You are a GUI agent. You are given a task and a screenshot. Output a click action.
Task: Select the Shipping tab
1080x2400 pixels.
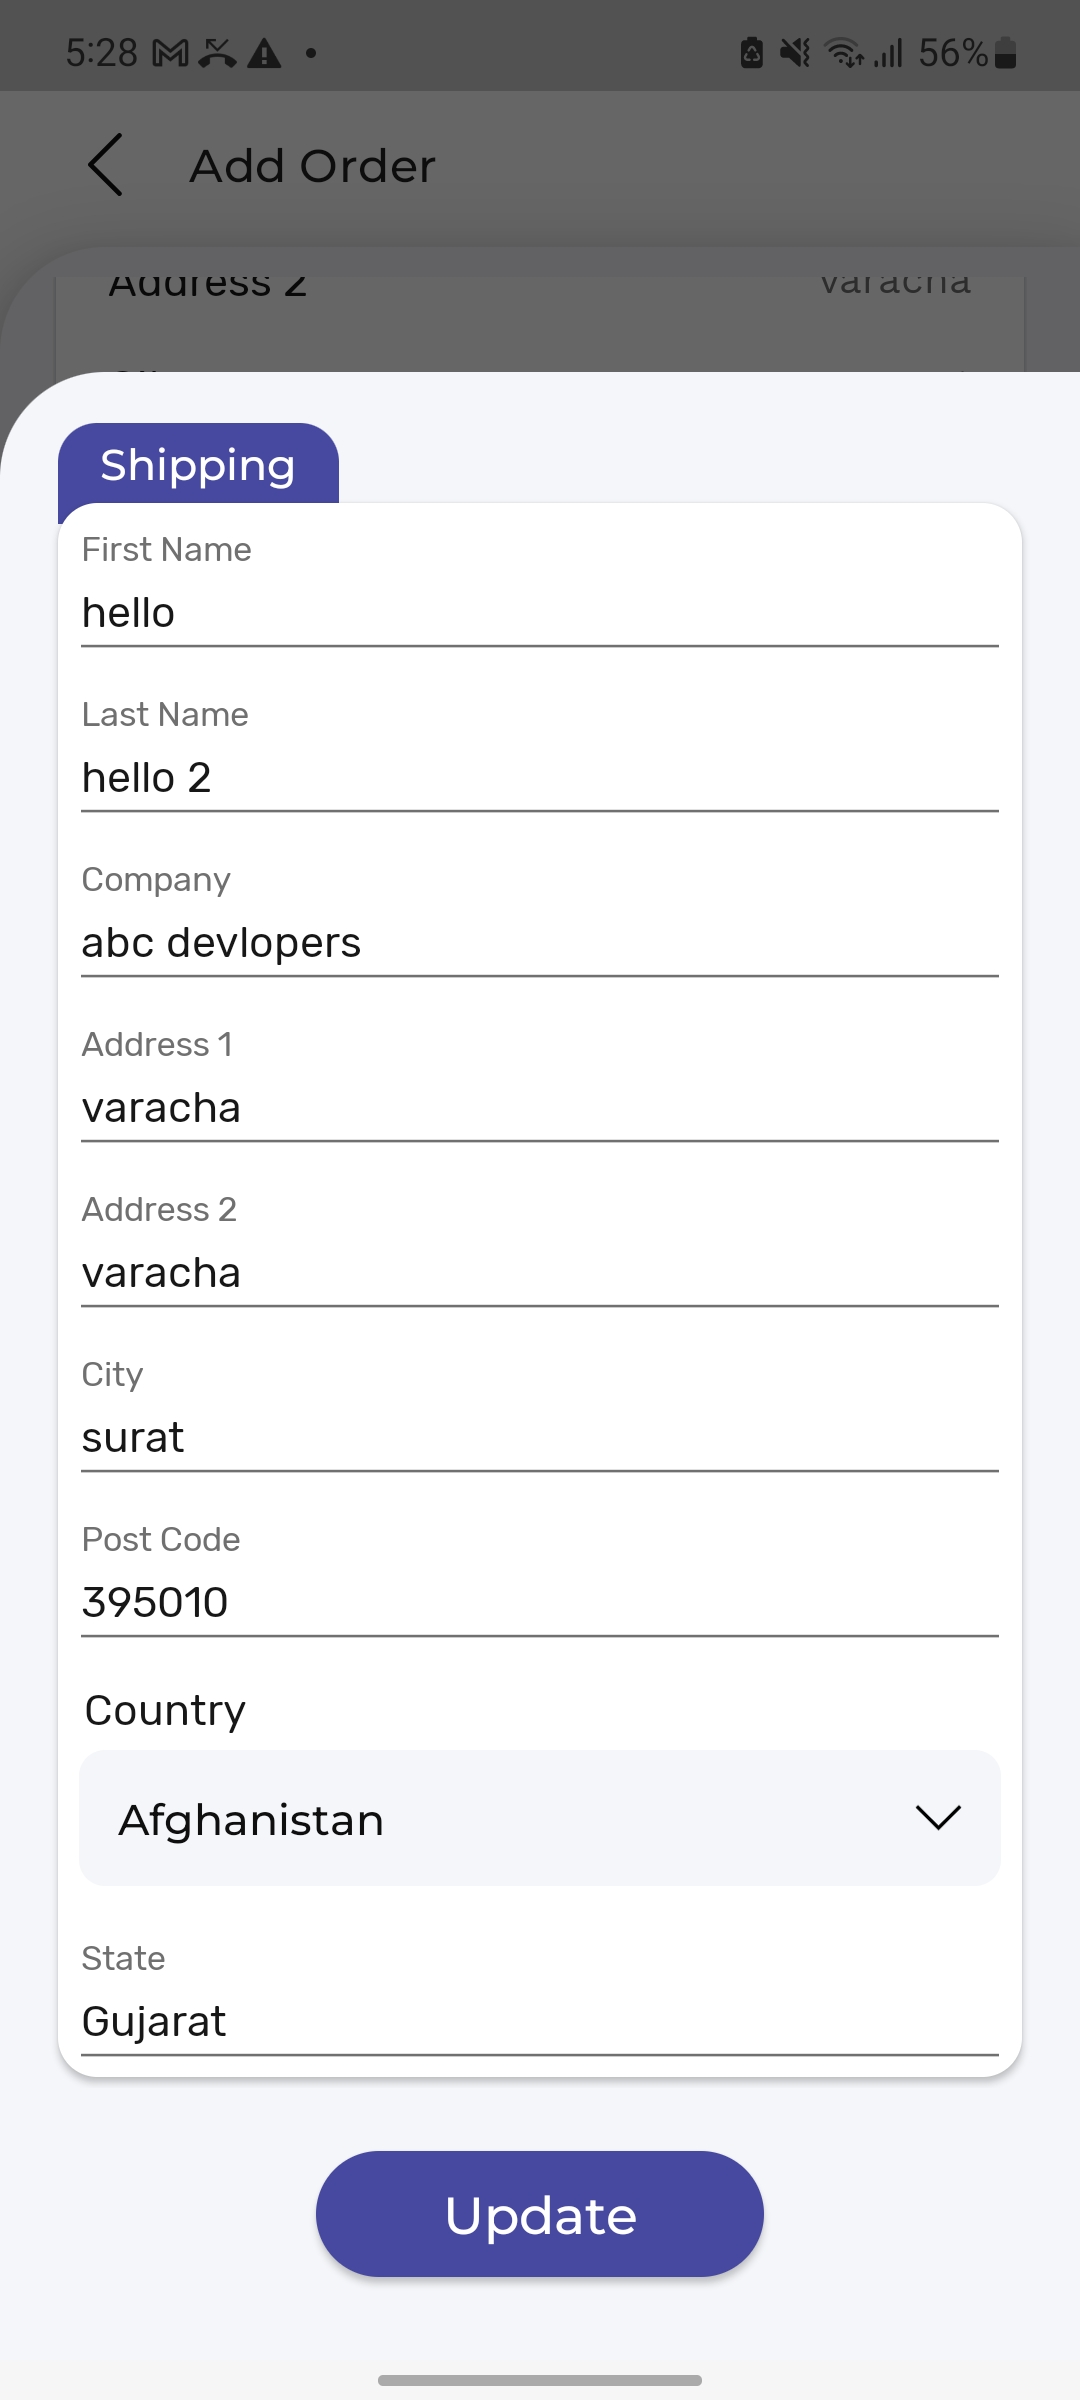(x=198, y=465)
